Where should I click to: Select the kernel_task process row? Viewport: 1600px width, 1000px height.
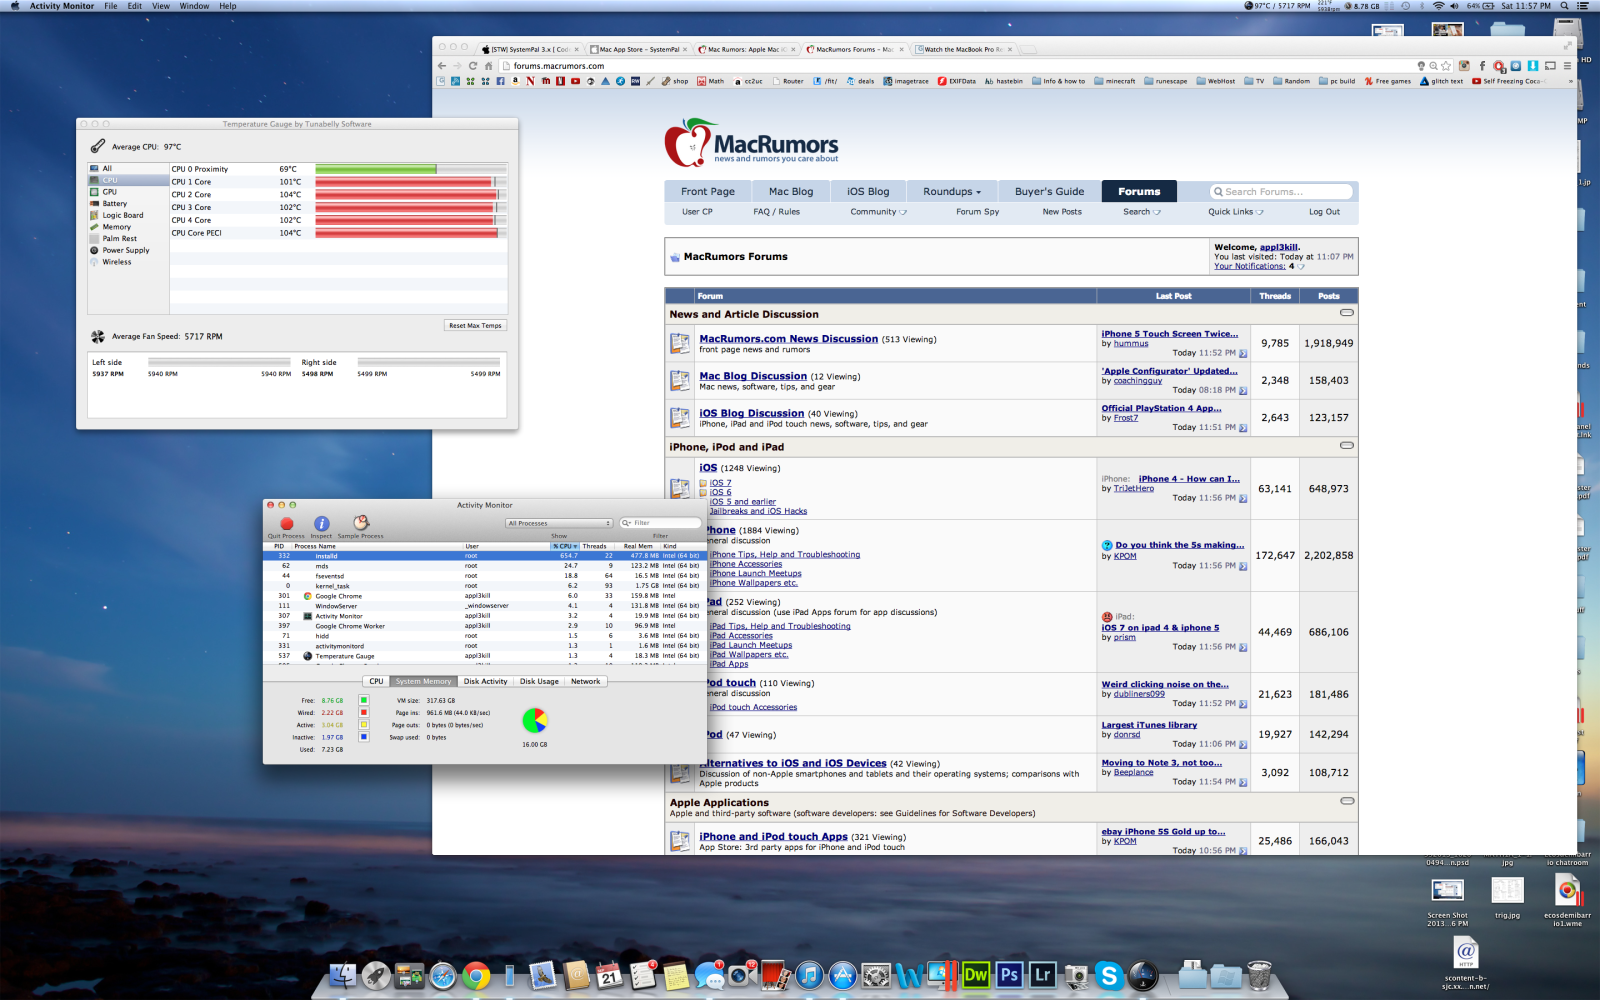click(x=484, y=586)
